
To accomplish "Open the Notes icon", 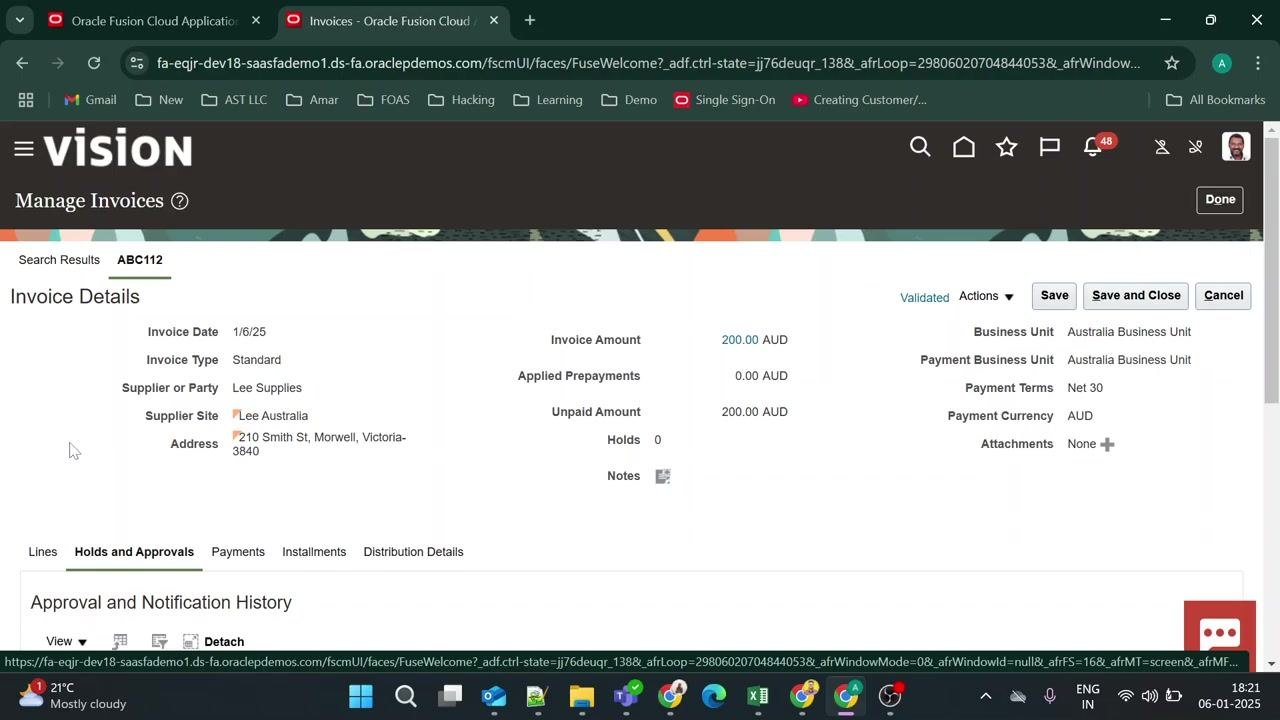I will [662, 476].
